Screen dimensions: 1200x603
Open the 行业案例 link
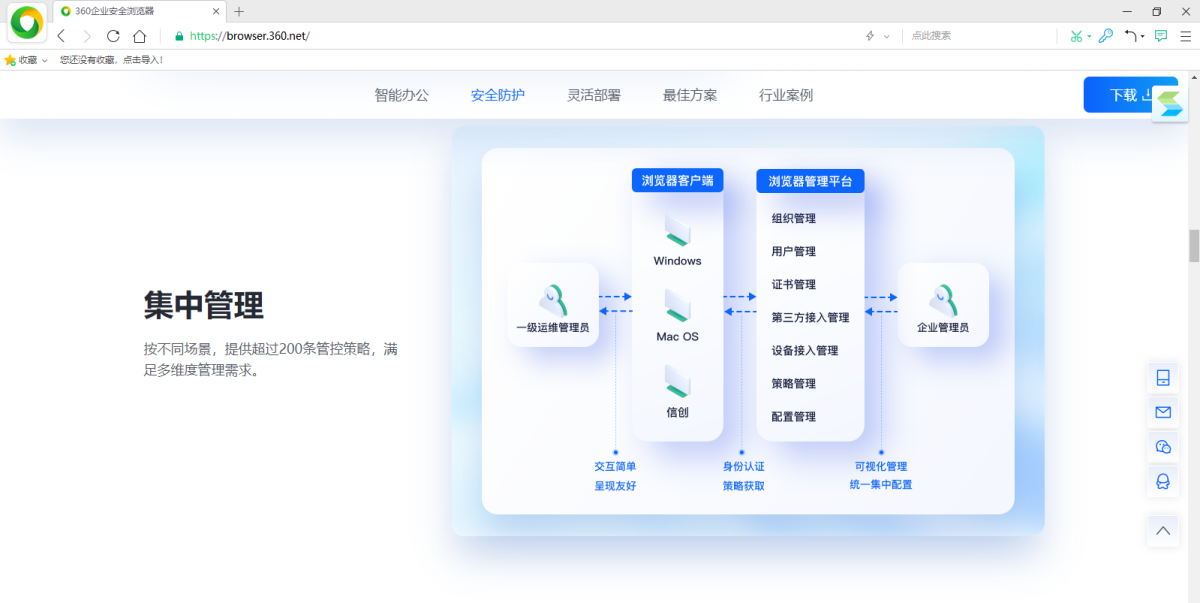coord(786,95)
